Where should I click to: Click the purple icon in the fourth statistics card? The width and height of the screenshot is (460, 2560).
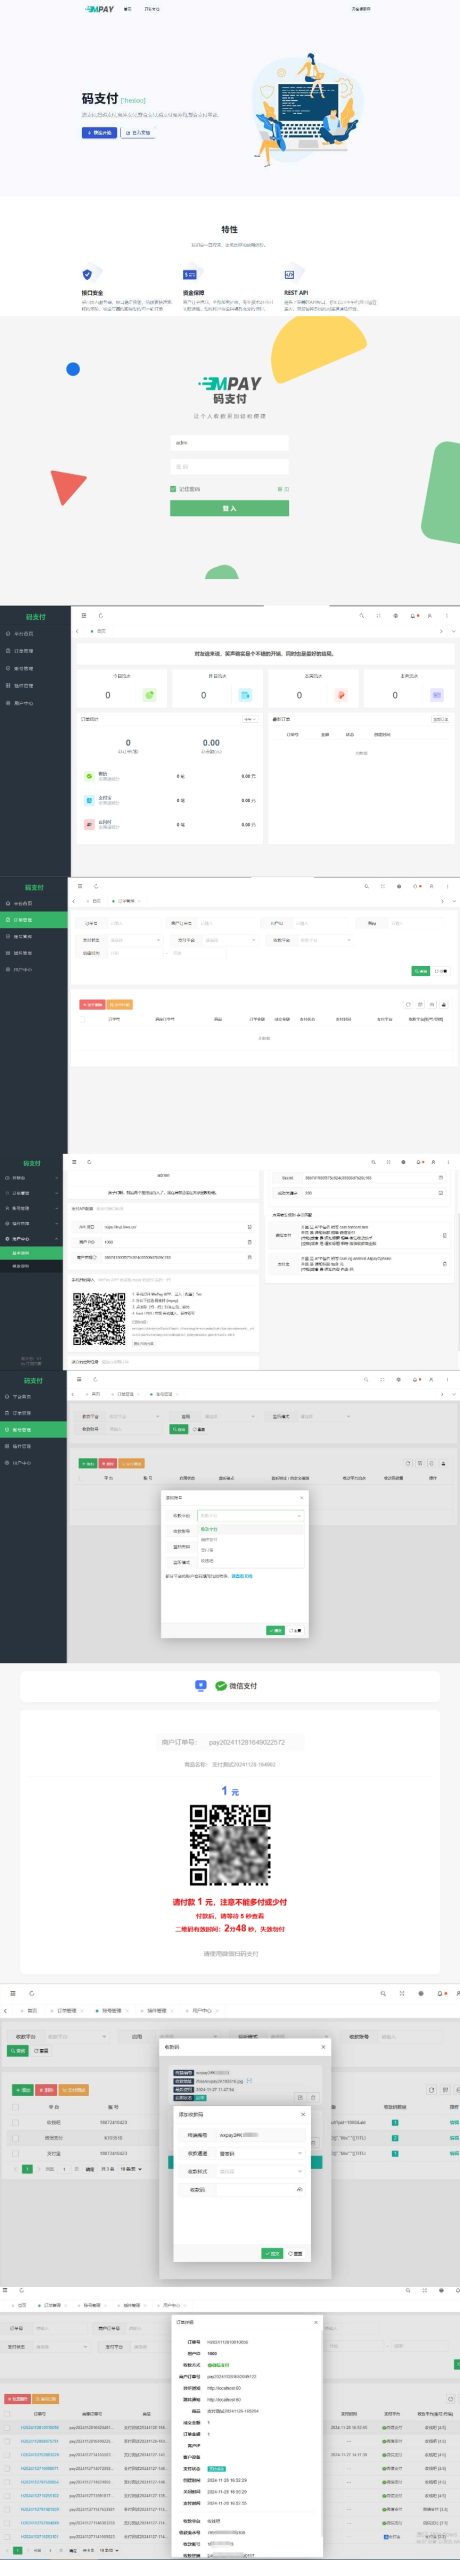pyautogui.click(x=436, y=695)
